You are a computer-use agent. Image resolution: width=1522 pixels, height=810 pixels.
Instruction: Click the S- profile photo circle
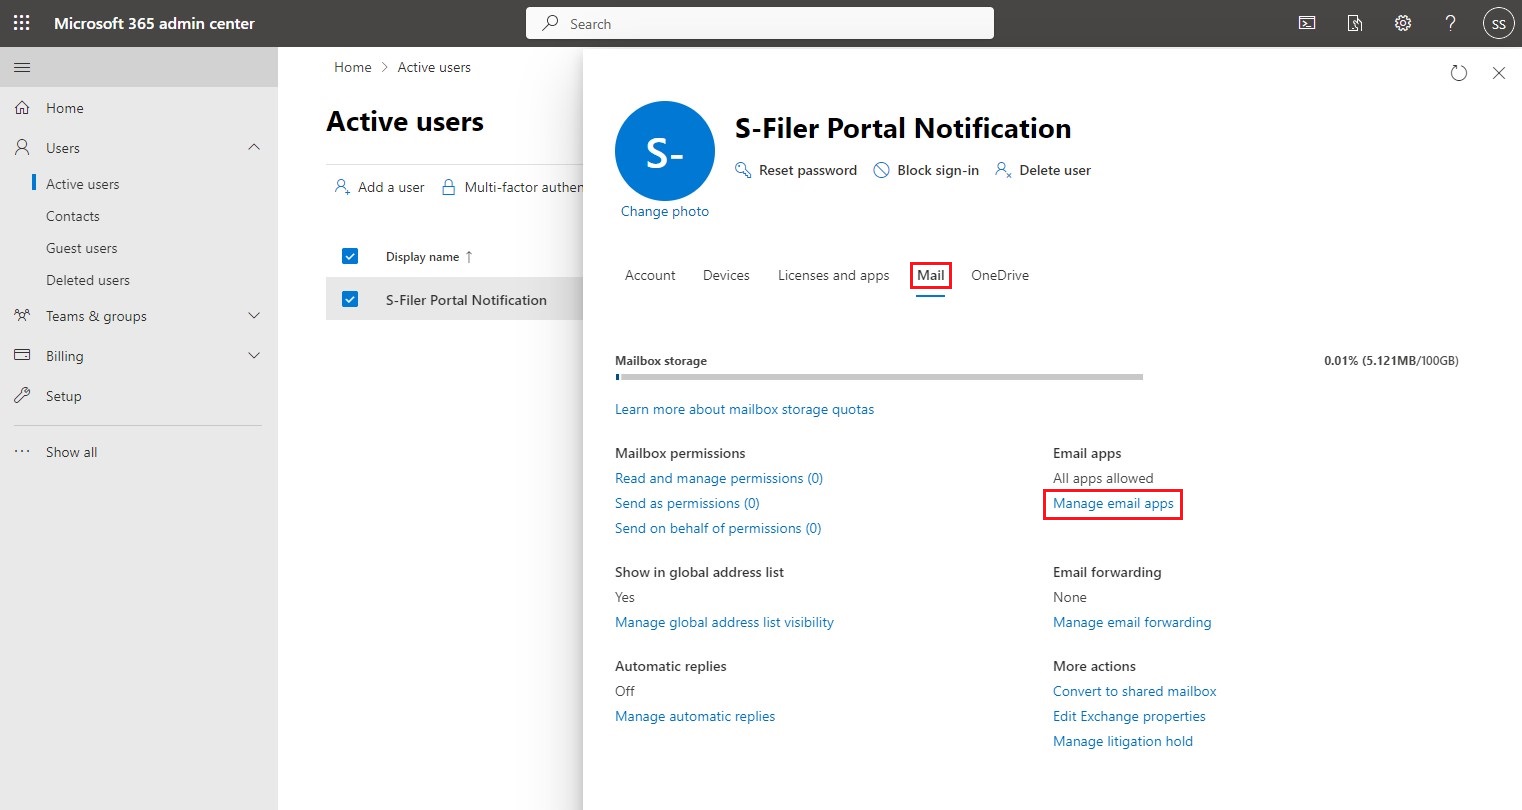click(x=665, y=151)
